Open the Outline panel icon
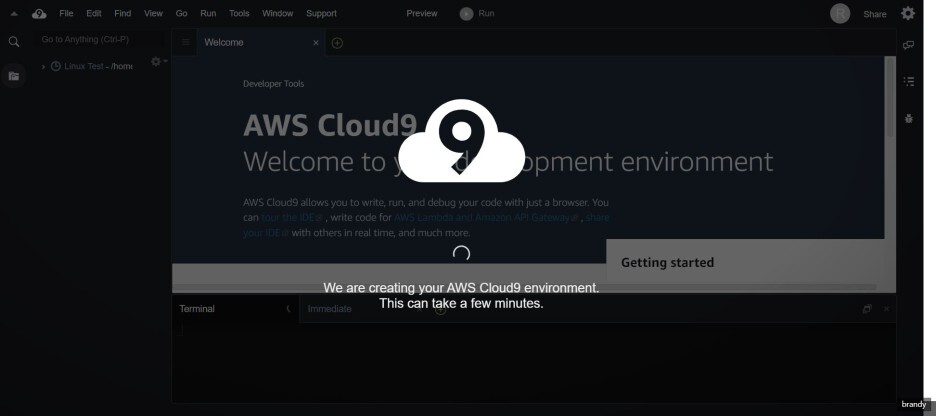The height and width of the screenshot is (416, 936). 909,82
